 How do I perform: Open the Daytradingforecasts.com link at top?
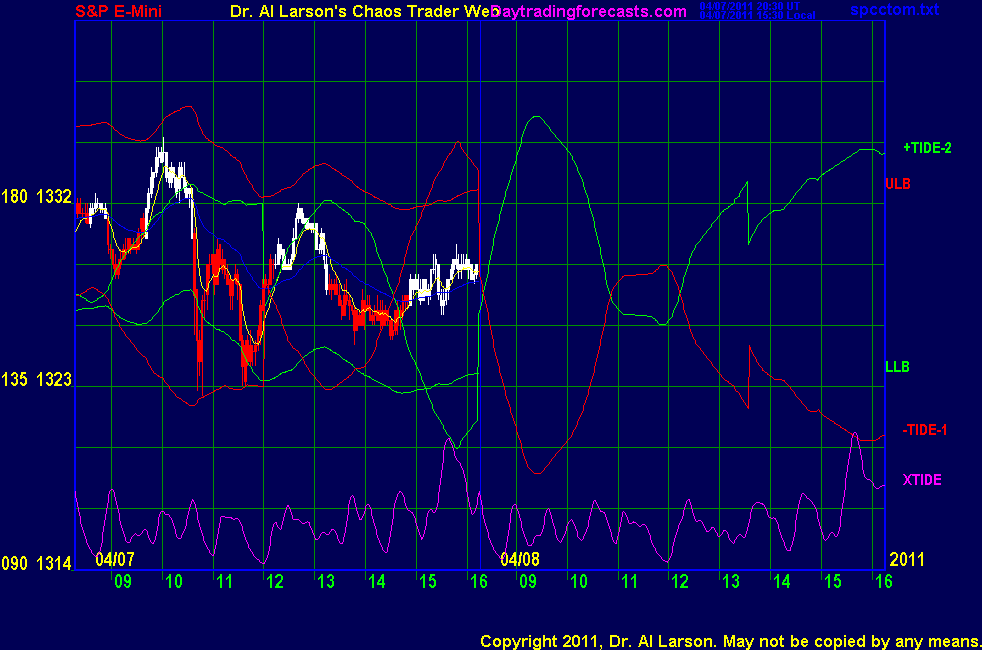point(588,12)
